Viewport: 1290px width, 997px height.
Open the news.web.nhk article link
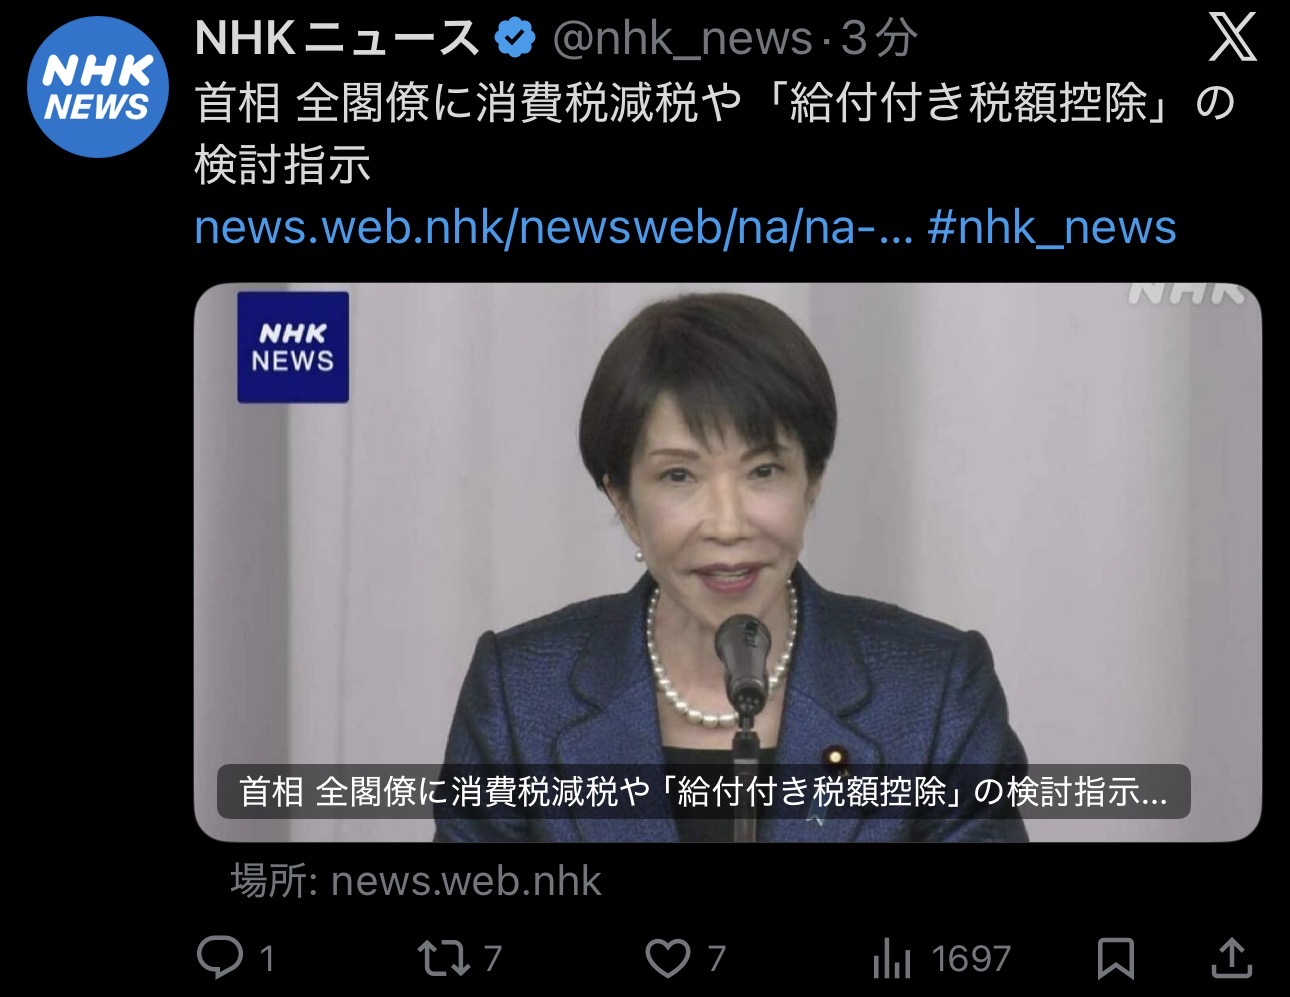point(553,227)
